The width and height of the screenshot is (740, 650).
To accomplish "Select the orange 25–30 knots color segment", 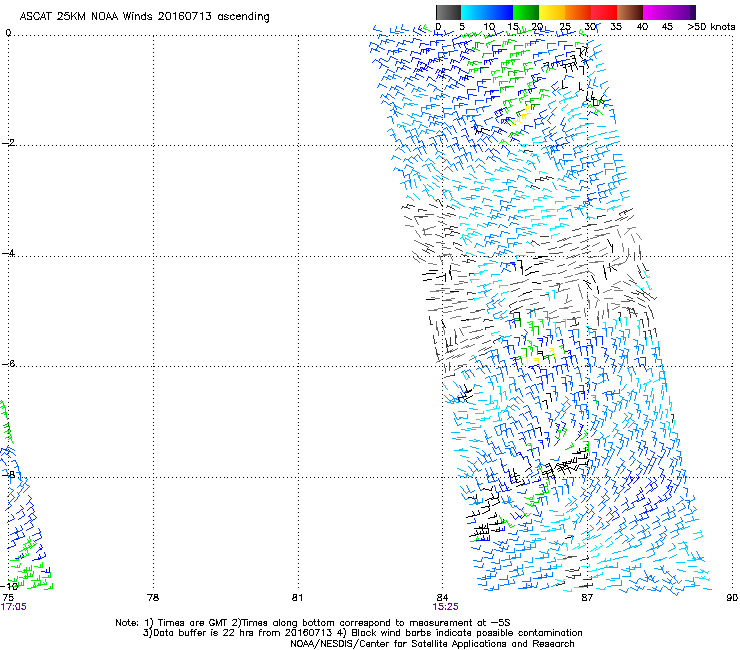I will point(578,12).
